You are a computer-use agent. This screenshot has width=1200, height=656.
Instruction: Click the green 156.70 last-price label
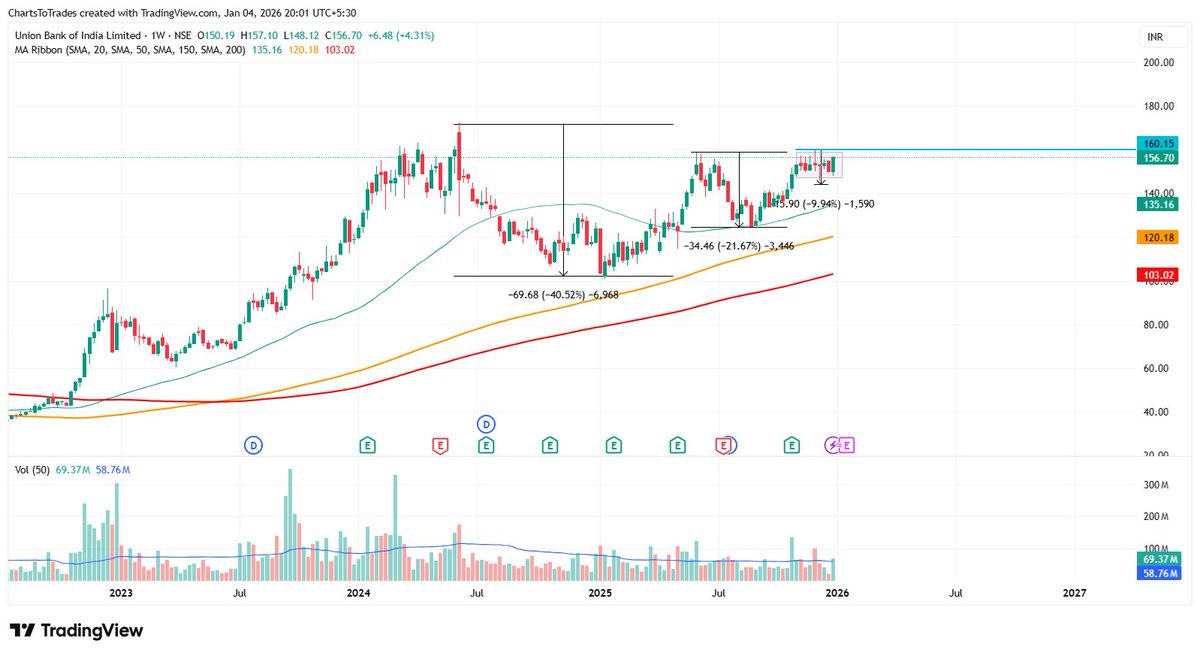[1157, 157]
